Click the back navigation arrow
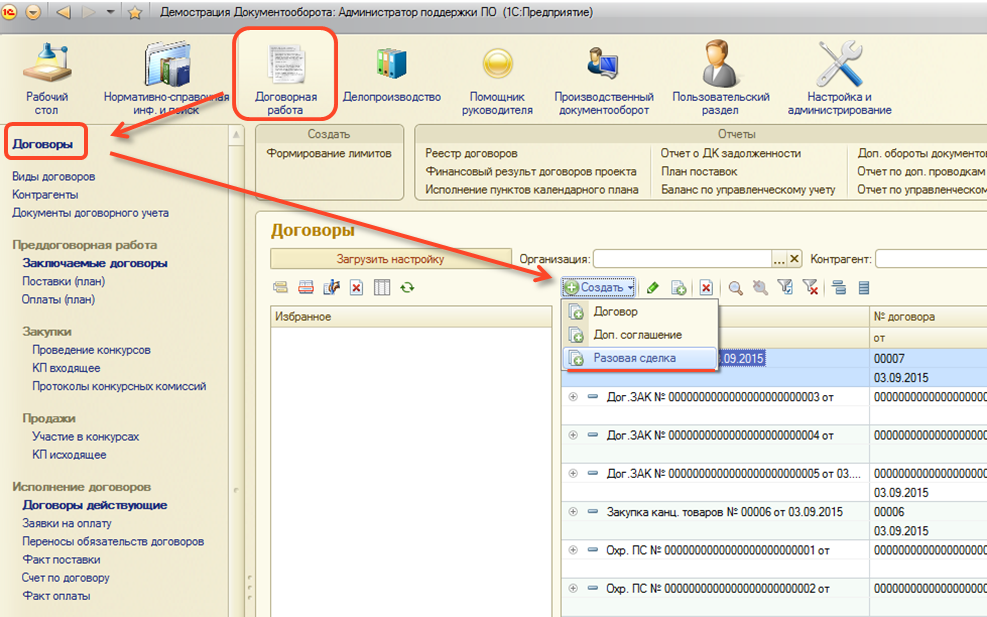 pos(64,14)
